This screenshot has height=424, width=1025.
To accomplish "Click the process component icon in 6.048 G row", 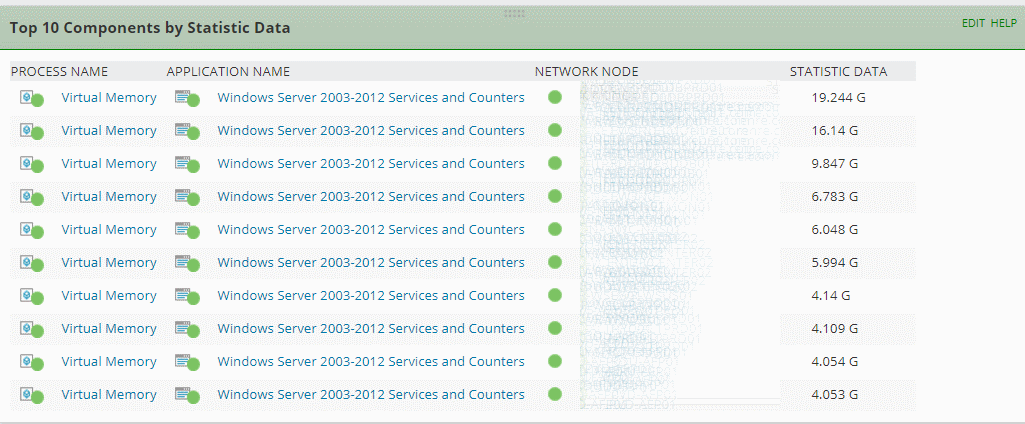I will (x=31, y=230).
